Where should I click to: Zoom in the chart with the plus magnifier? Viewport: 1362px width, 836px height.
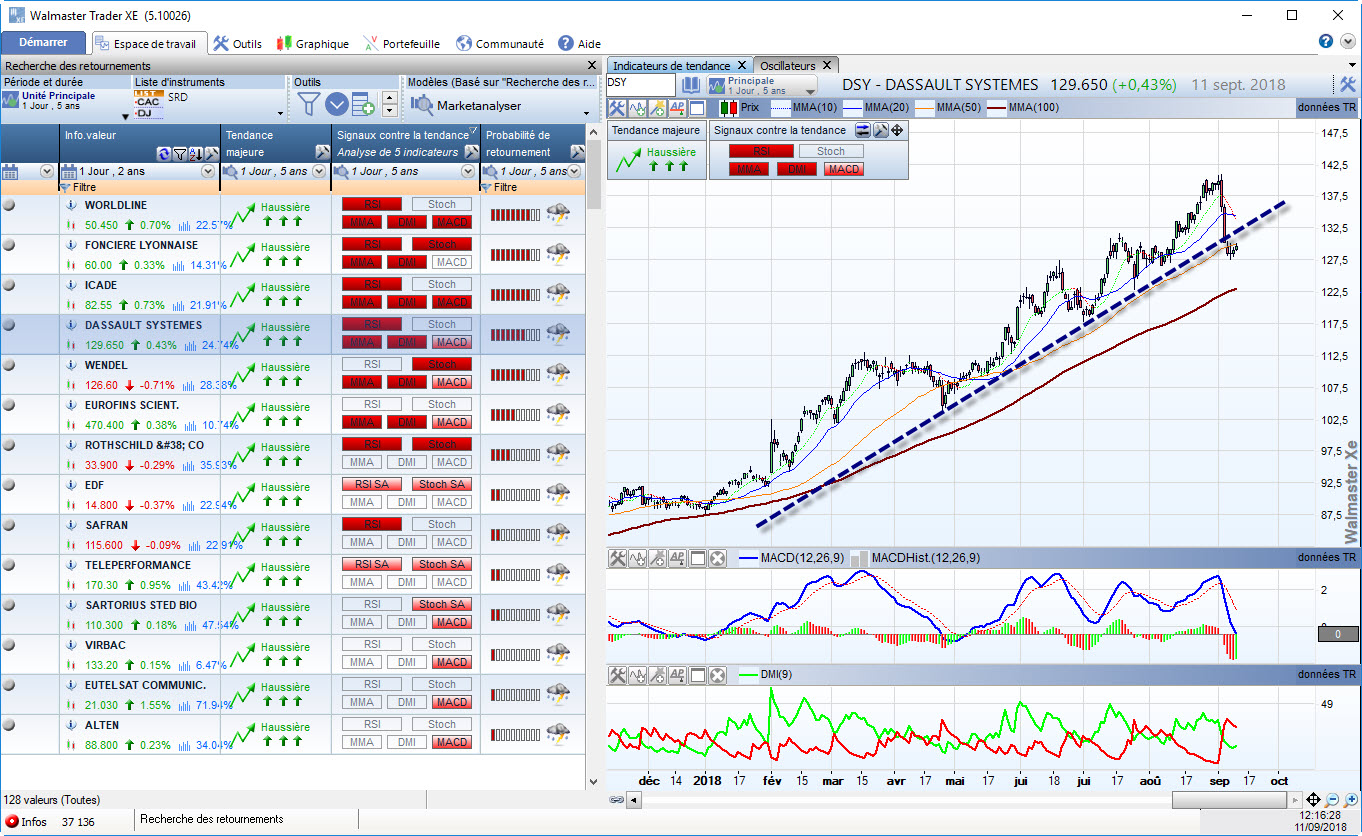(1350, 800)
